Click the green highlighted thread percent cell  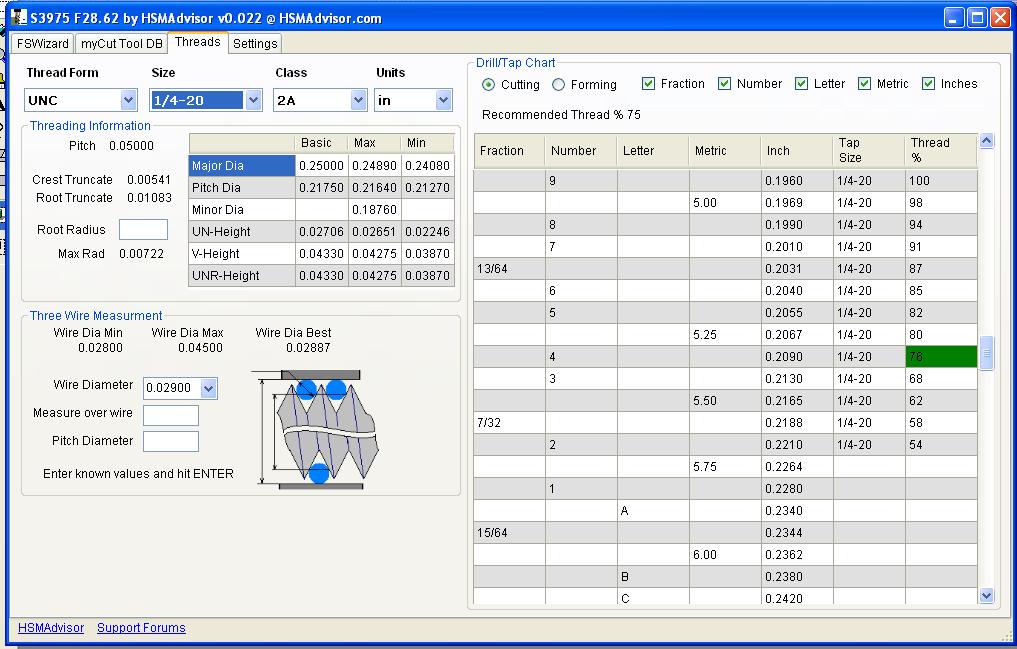coord(940,357)
